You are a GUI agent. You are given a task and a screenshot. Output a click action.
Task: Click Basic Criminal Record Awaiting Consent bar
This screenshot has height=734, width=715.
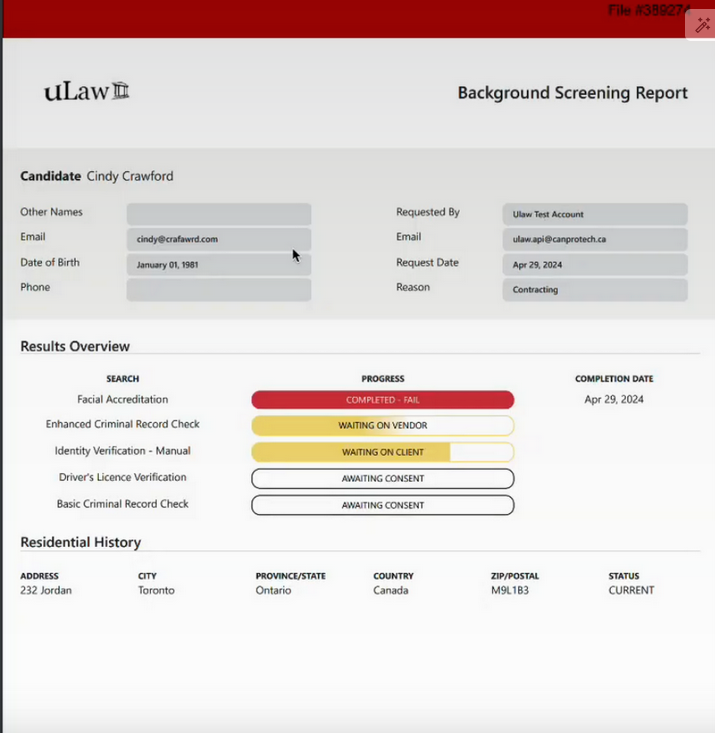click(383, 505)
